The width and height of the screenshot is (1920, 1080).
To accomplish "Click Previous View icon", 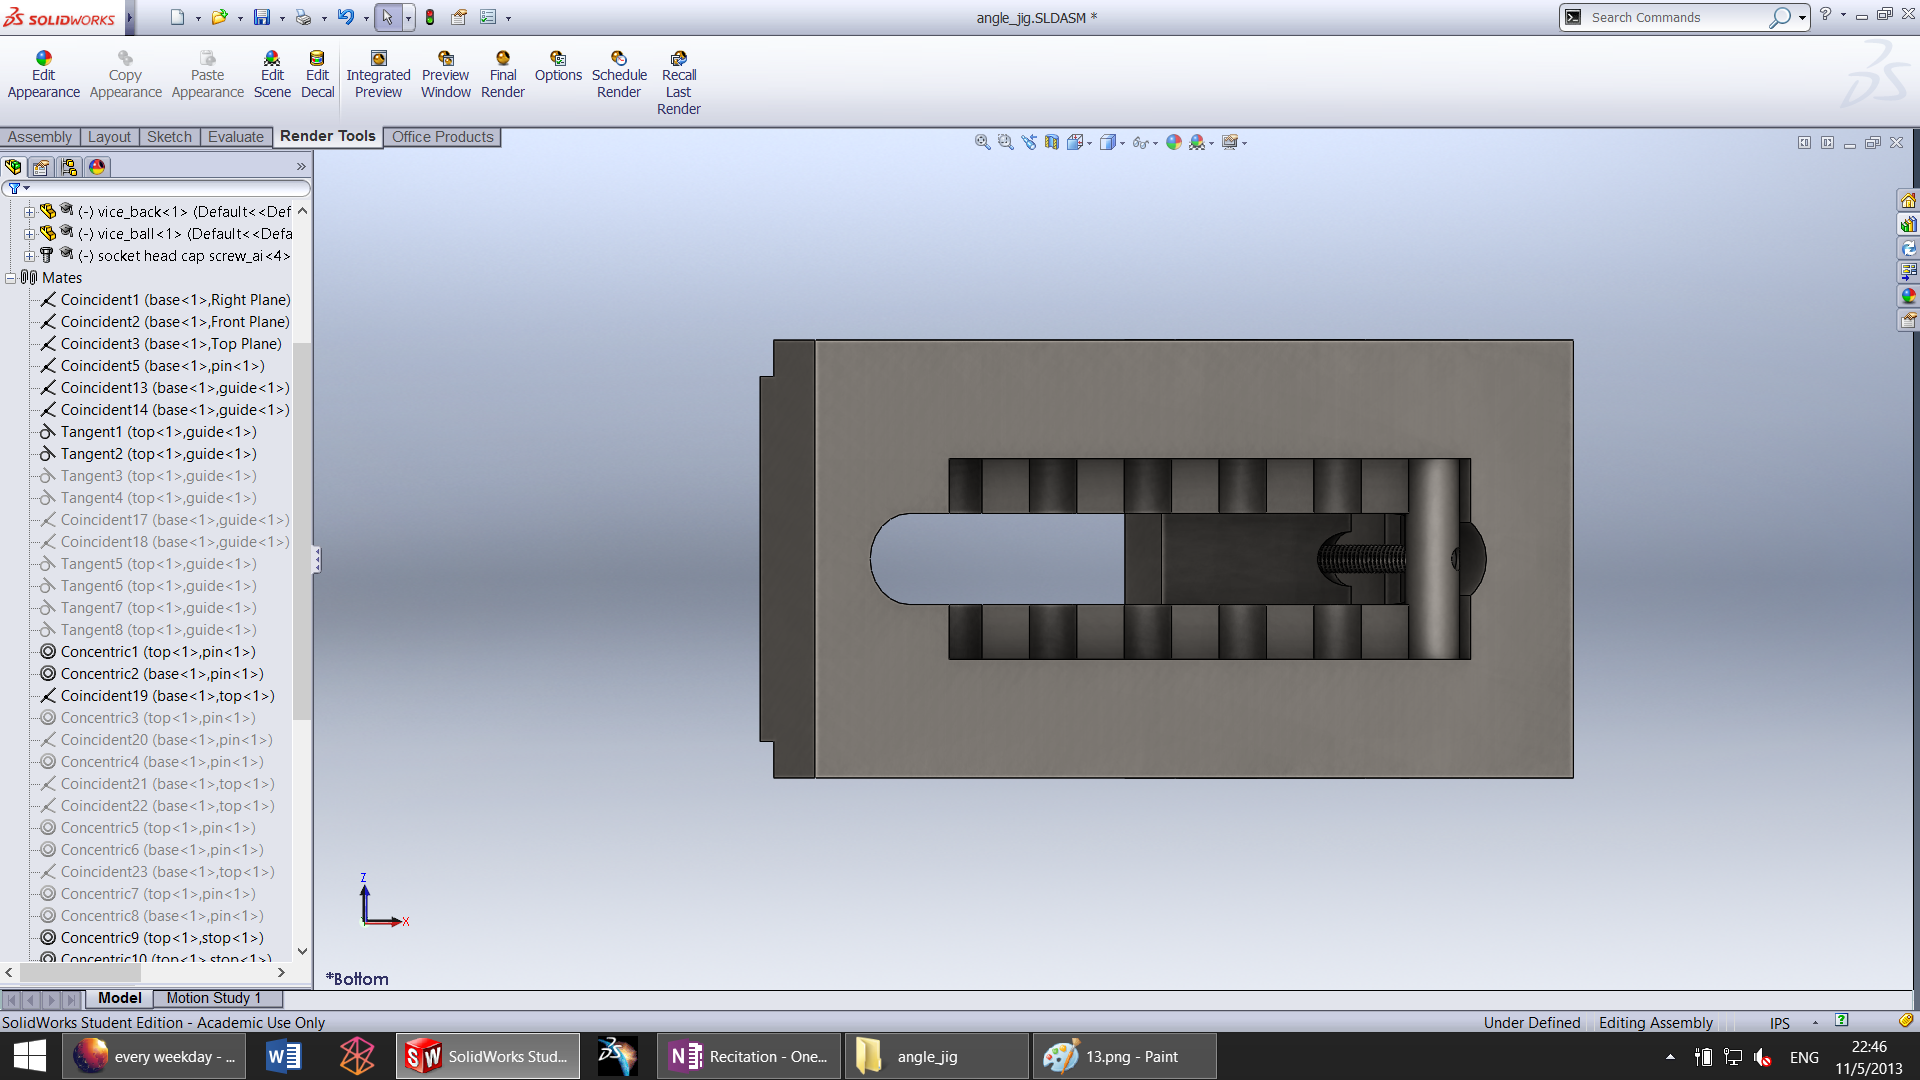I will [1028, 142].
